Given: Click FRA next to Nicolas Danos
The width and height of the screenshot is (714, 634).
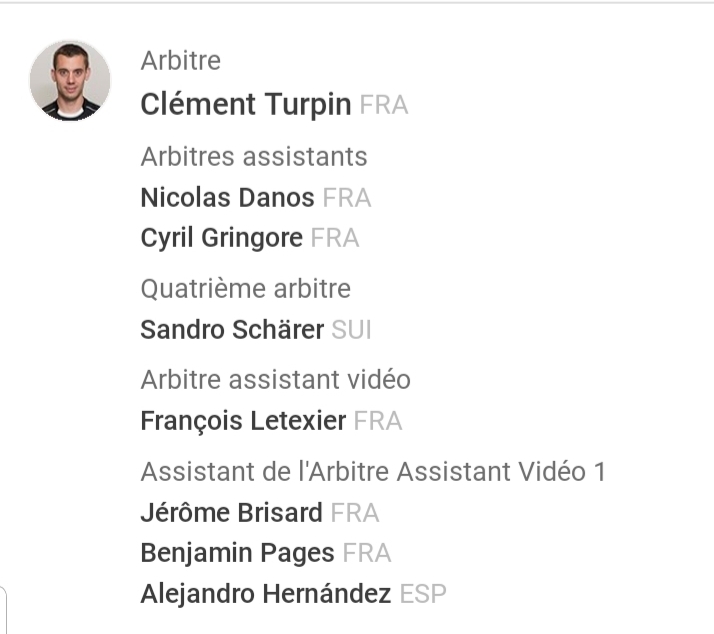Looking at the screenshot, I should click(347, 198).
